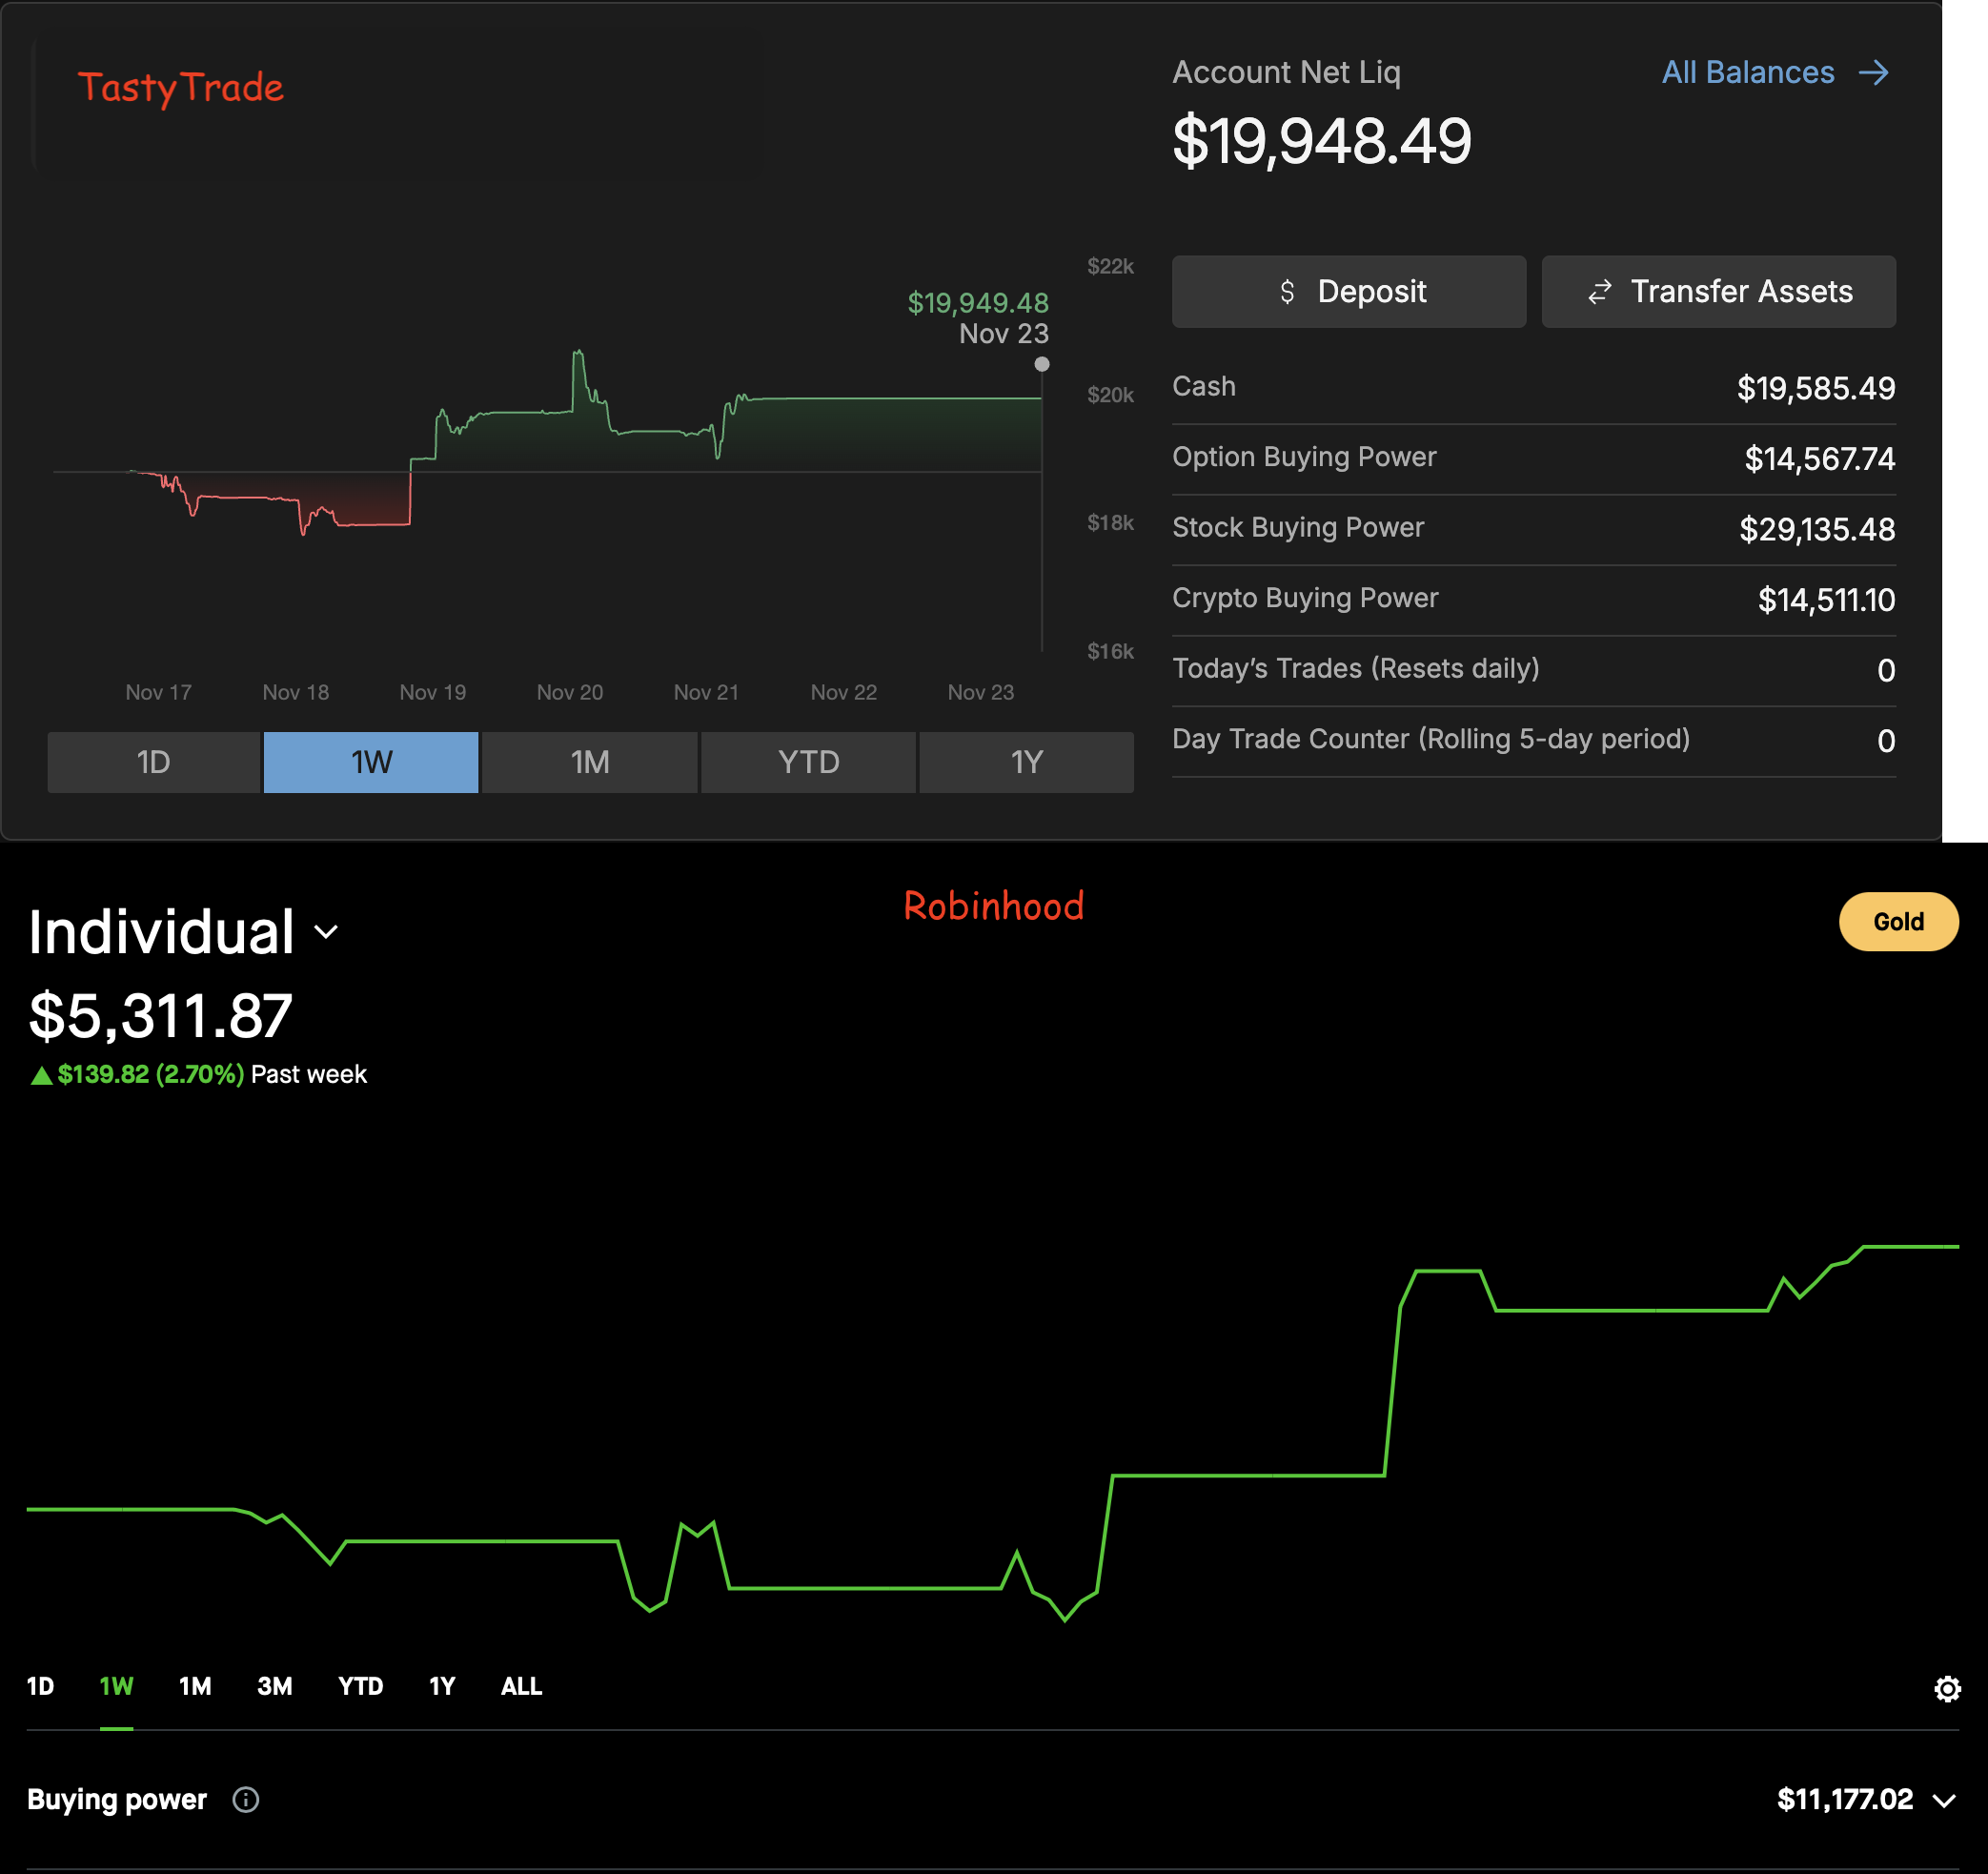The image size is (1988, 1874).
Task: Select the 1D range in TastyTrade chart
Action: pyautogui.click(x=153, y=762)
